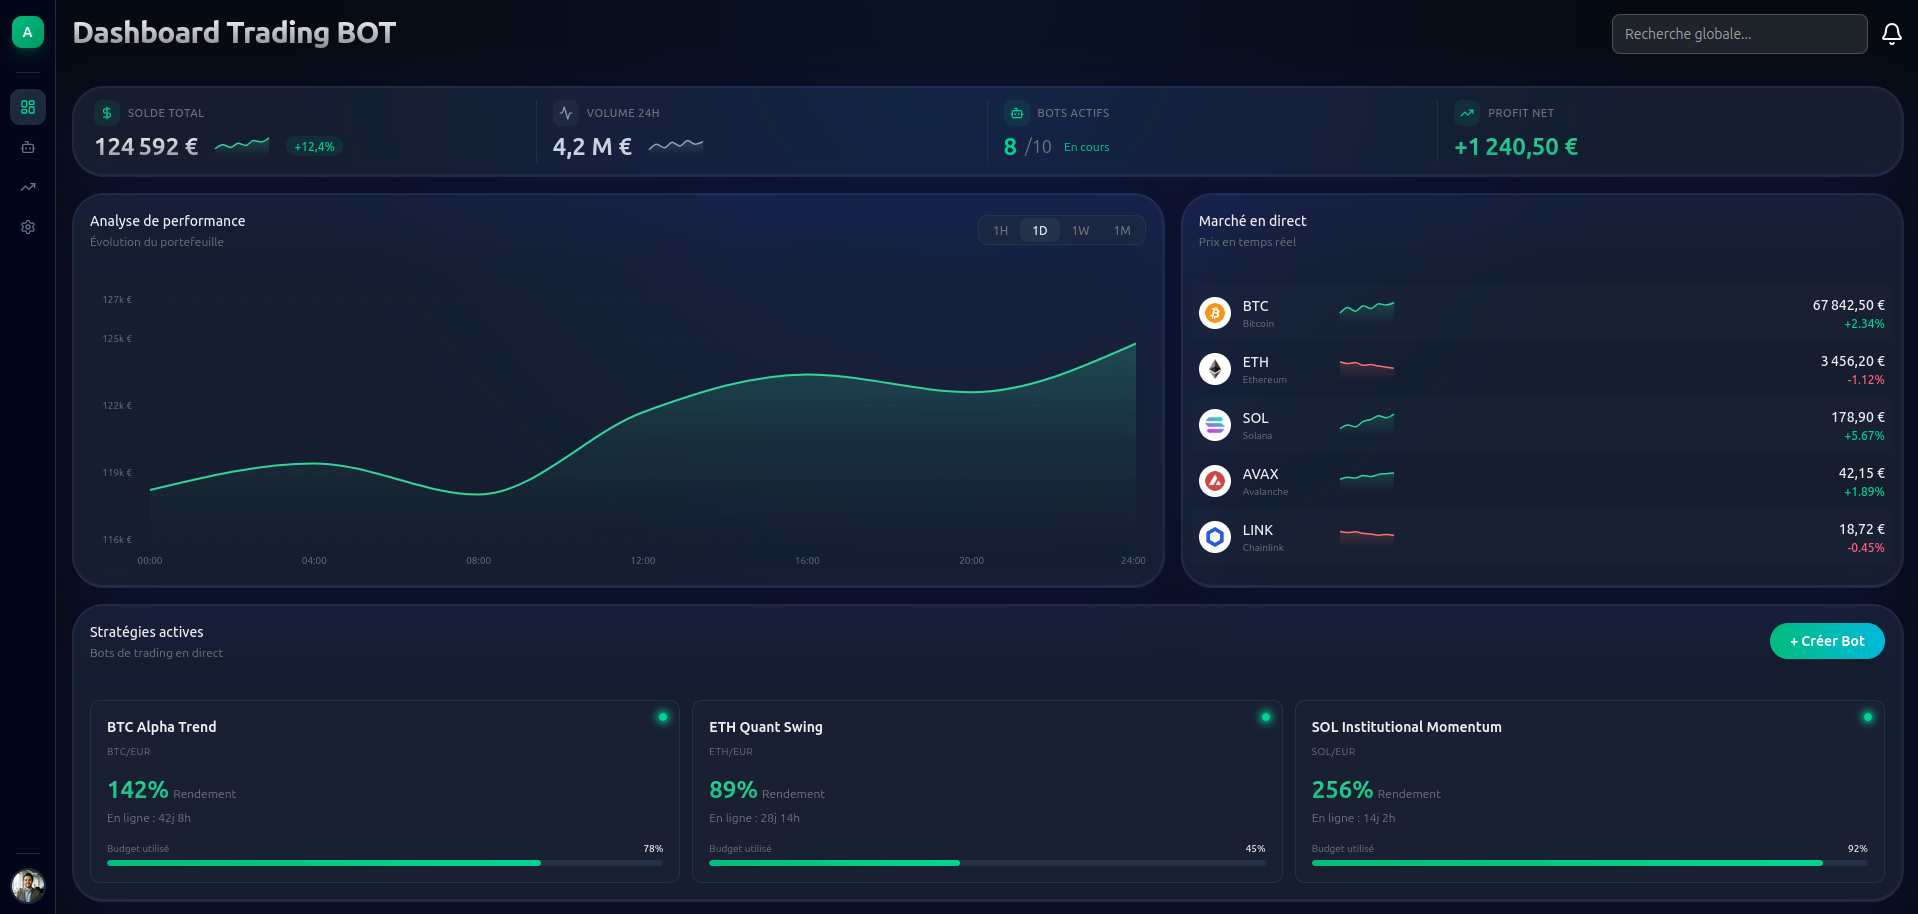Switch chart period to 1W
Screen dimensions: 1918x914
pos(1081,230)
